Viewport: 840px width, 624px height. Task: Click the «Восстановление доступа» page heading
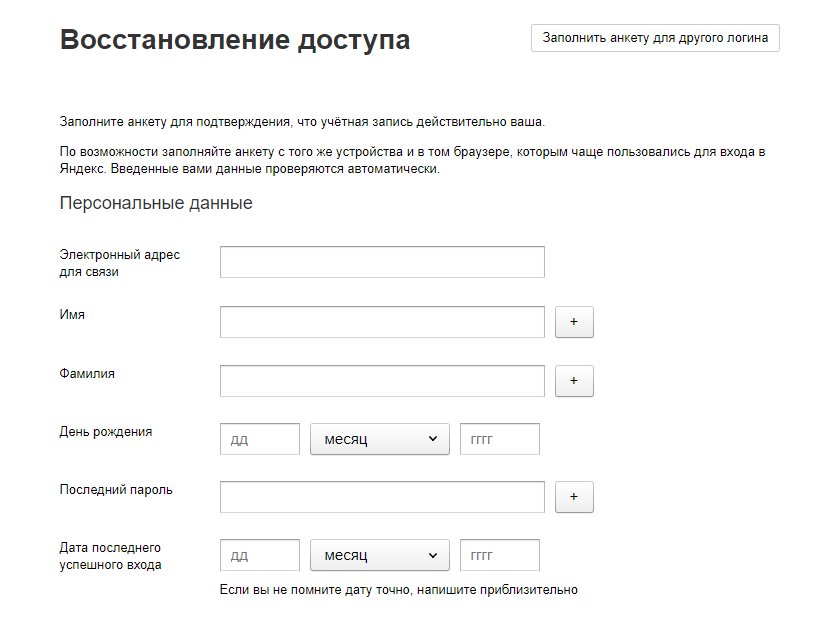pos(235,40)
